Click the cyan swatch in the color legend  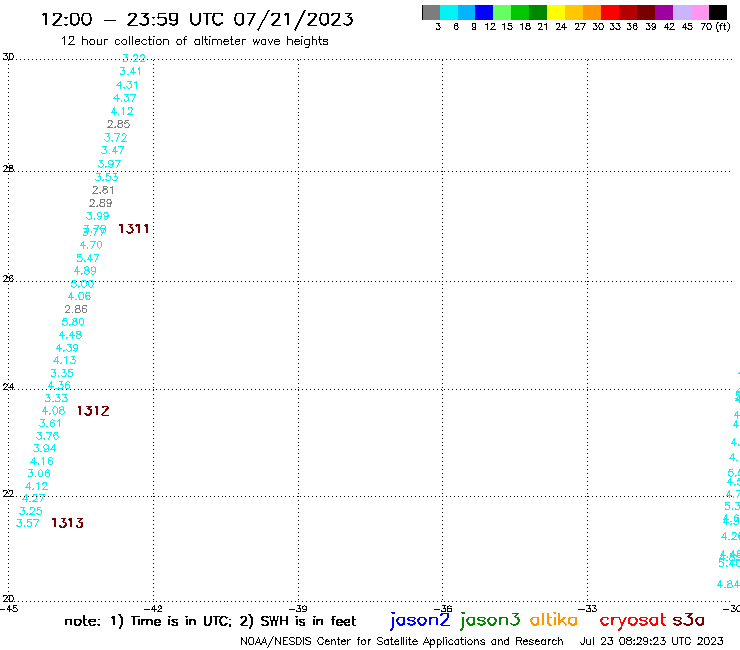pos(449,12)
